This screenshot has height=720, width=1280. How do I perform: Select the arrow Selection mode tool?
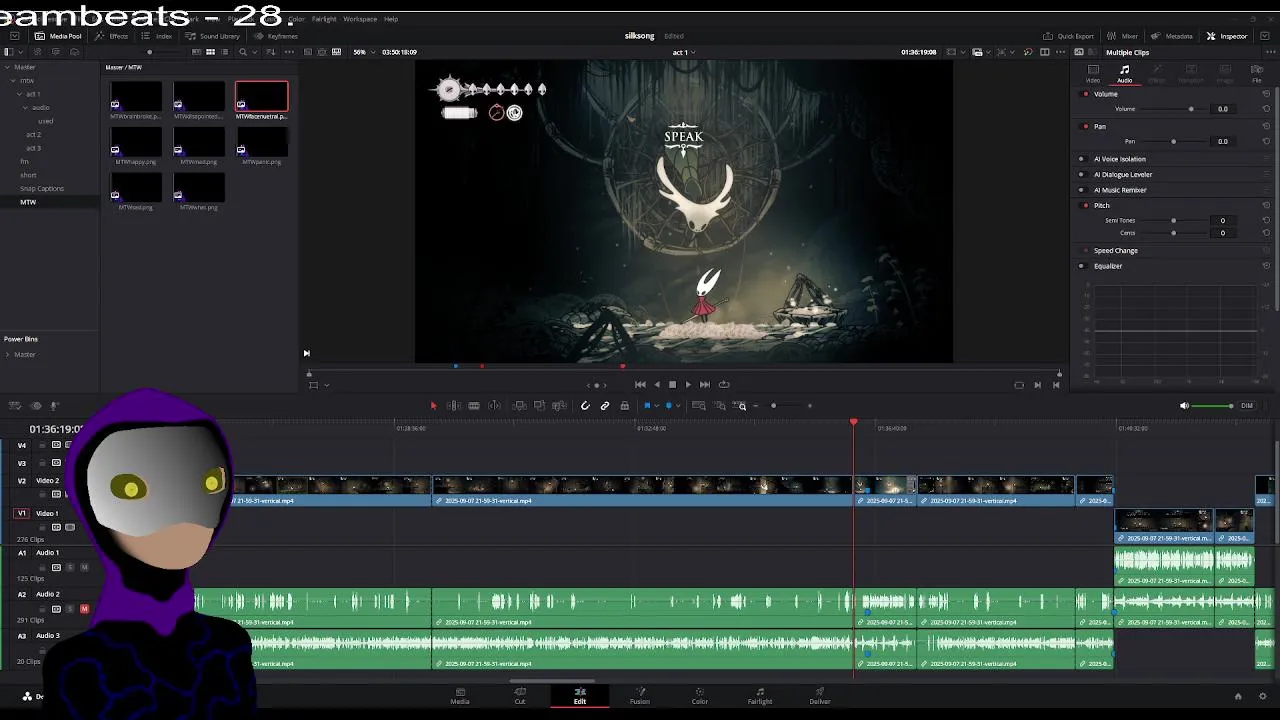[433, 406]
